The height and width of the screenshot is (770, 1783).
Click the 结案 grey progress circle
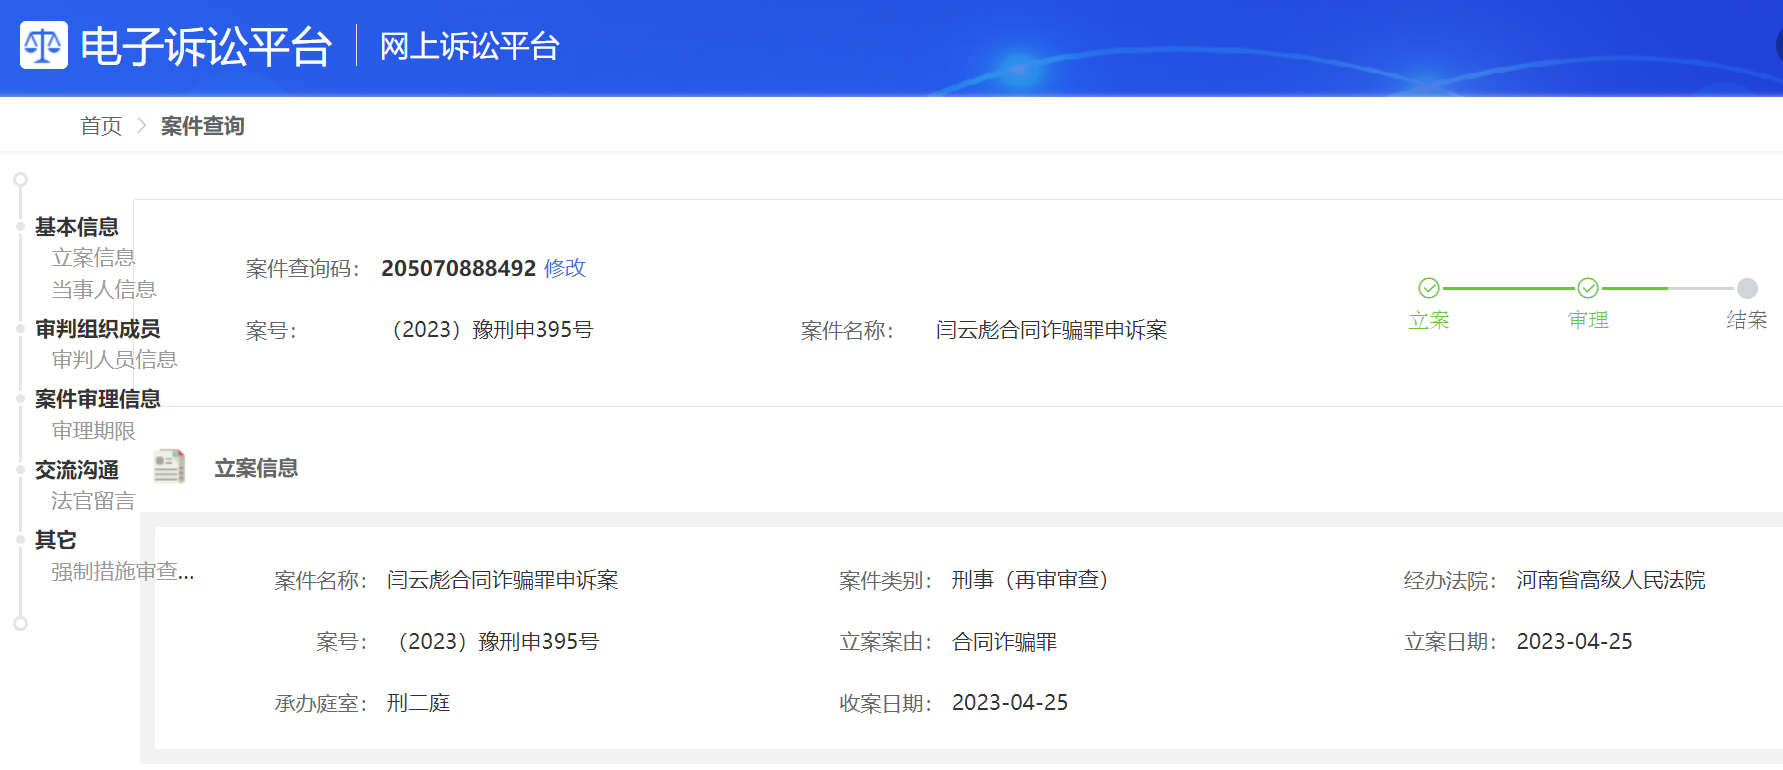(1747, 288)
